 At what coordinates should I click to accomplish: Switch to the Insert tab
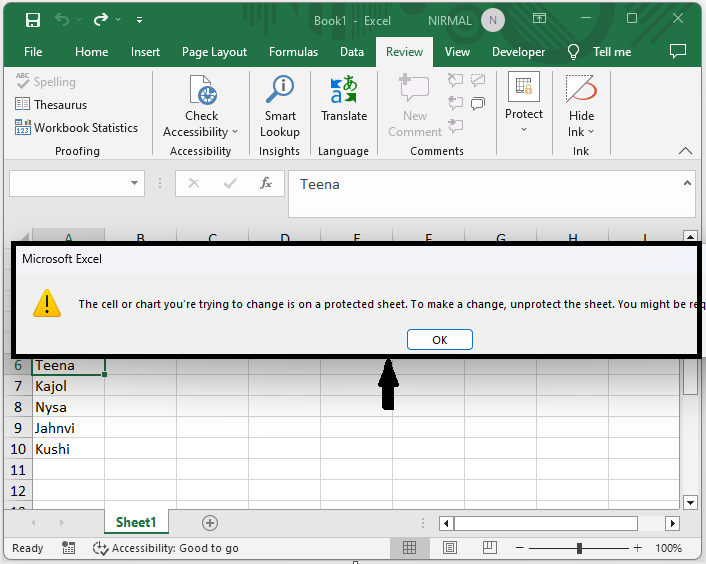[145, 52]
